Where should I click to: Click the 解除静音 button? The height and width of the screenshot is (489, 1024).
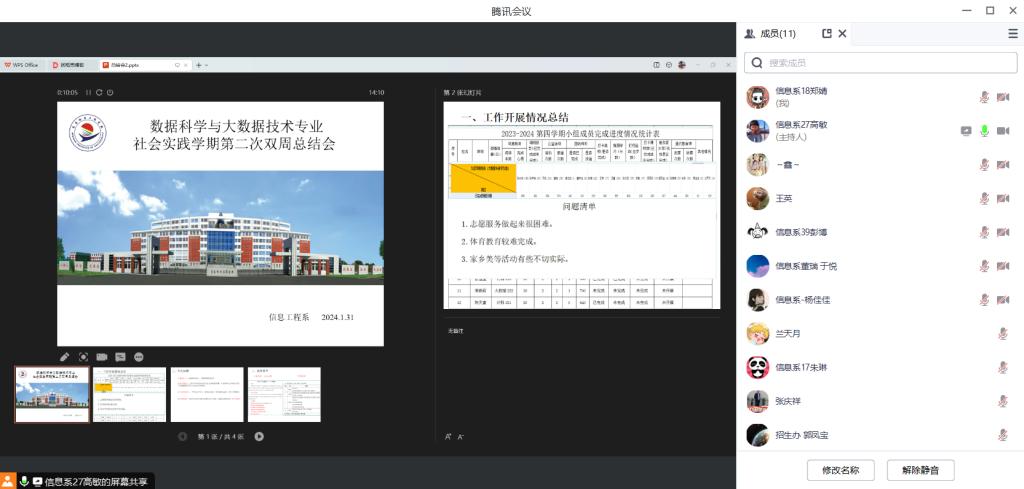920,469
